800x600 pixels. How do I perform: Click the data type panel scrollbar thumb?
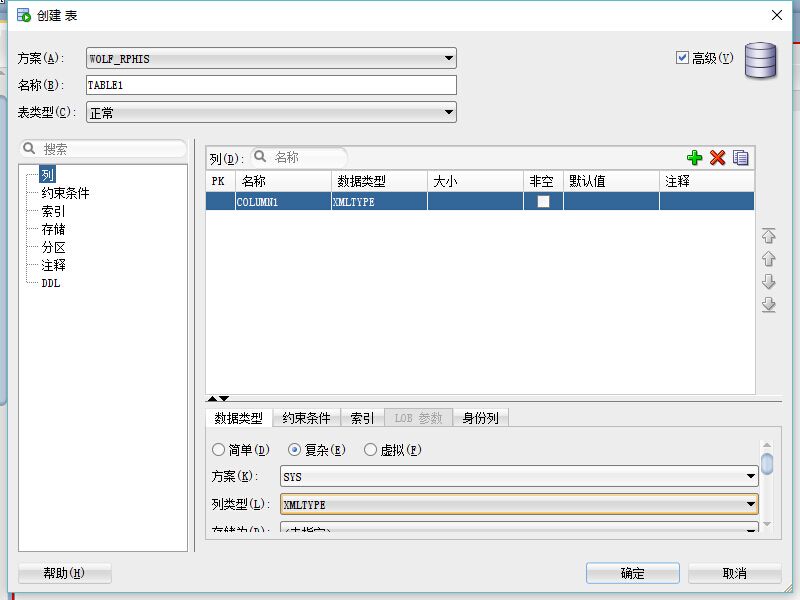click(766, 463)
